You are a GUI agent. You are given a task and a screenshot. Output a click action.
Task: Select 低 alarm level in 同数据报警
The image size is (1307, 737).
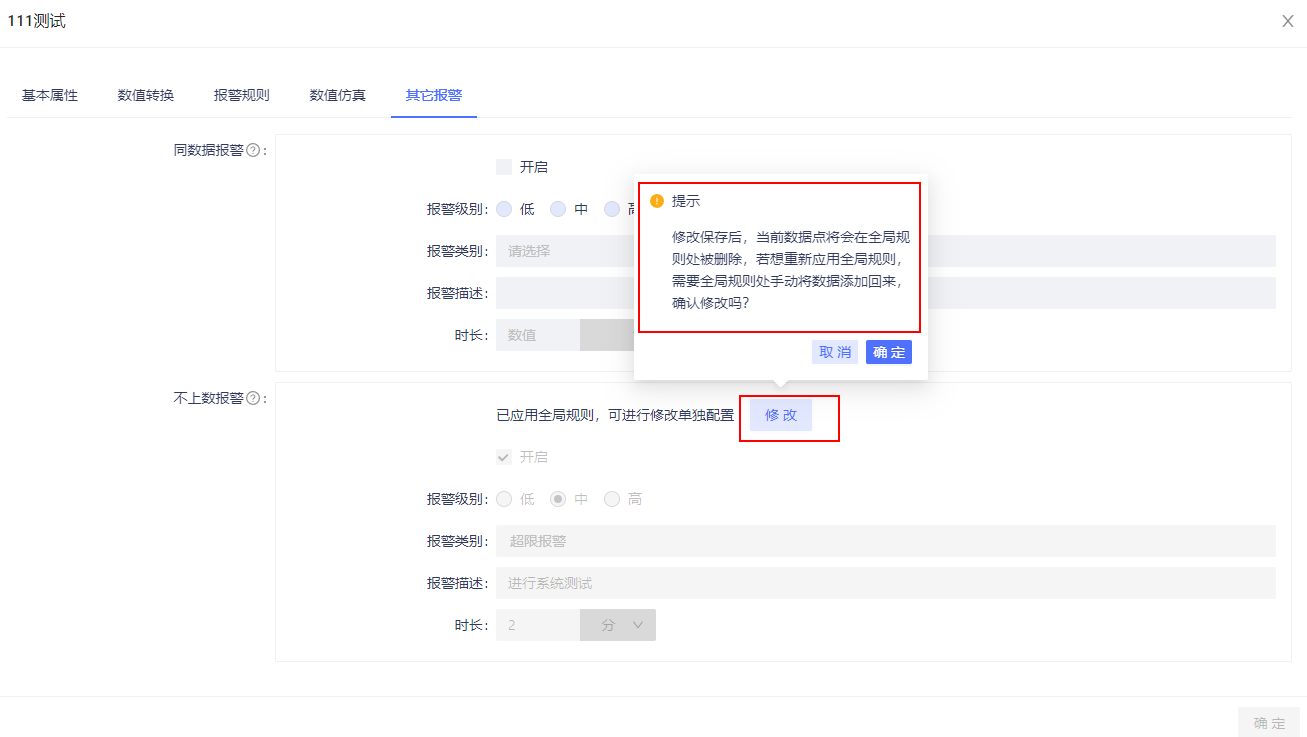(504, 209)
